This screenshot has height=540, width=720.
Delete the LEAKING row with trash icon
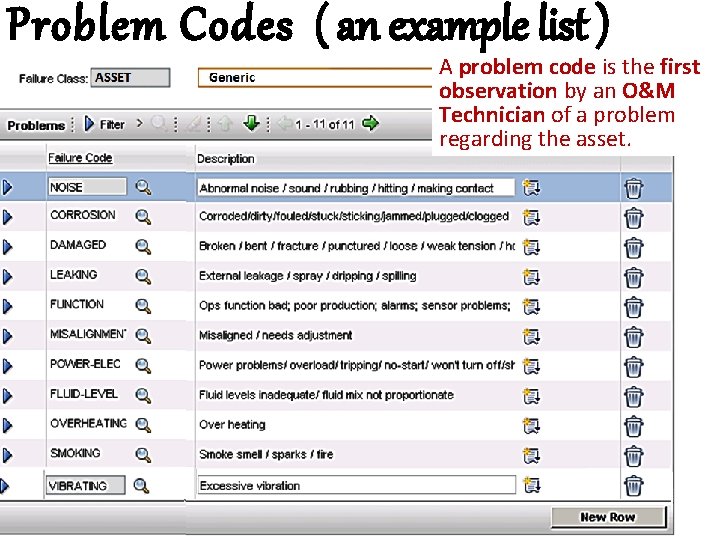(634, 278)
